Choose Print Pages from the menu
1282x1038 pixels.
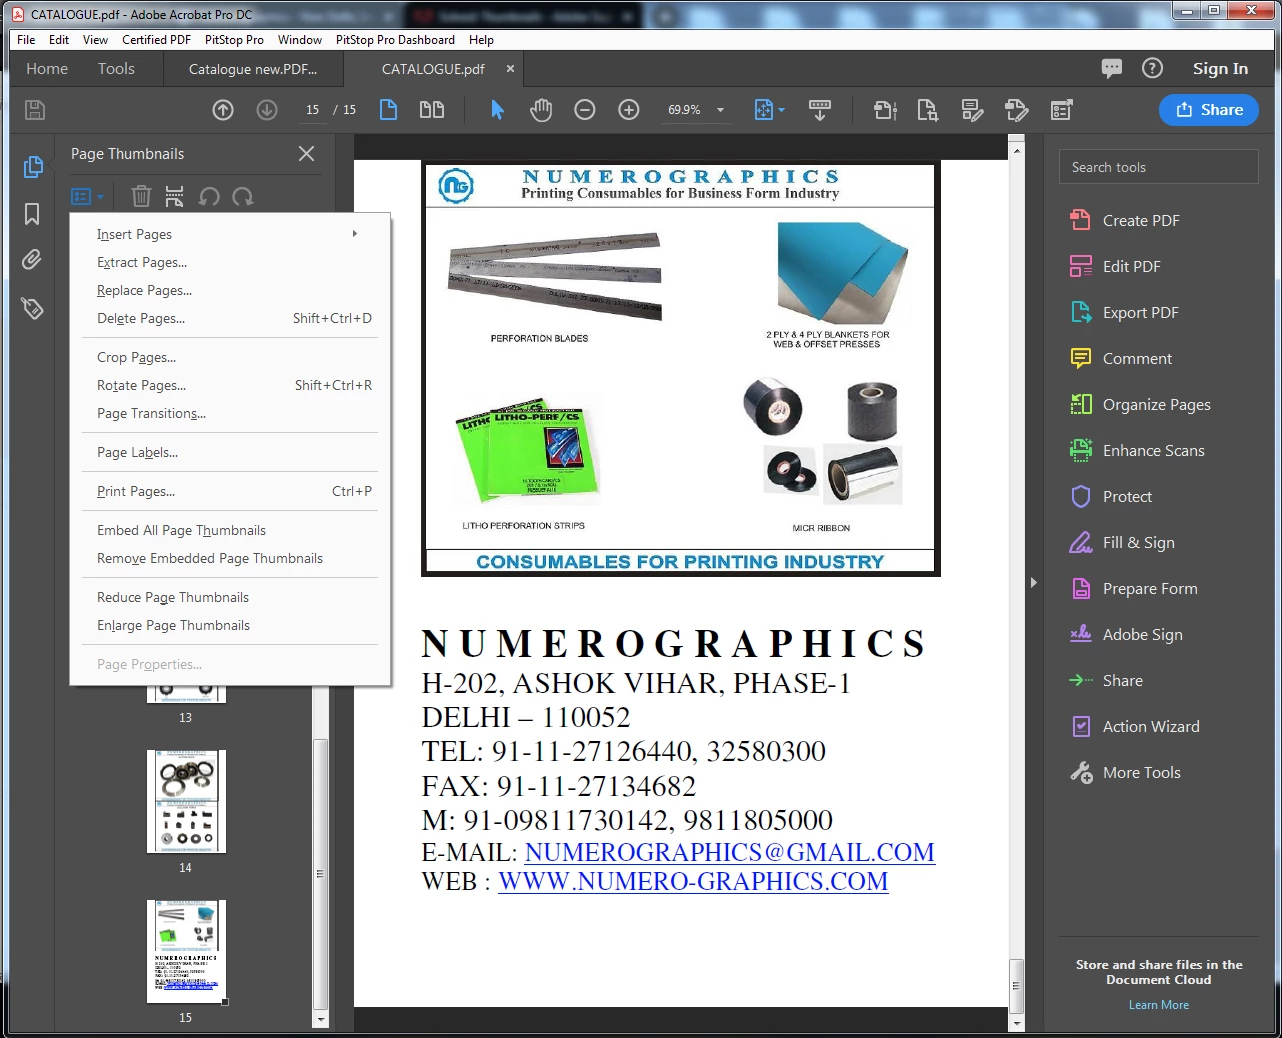pos(230,491)
